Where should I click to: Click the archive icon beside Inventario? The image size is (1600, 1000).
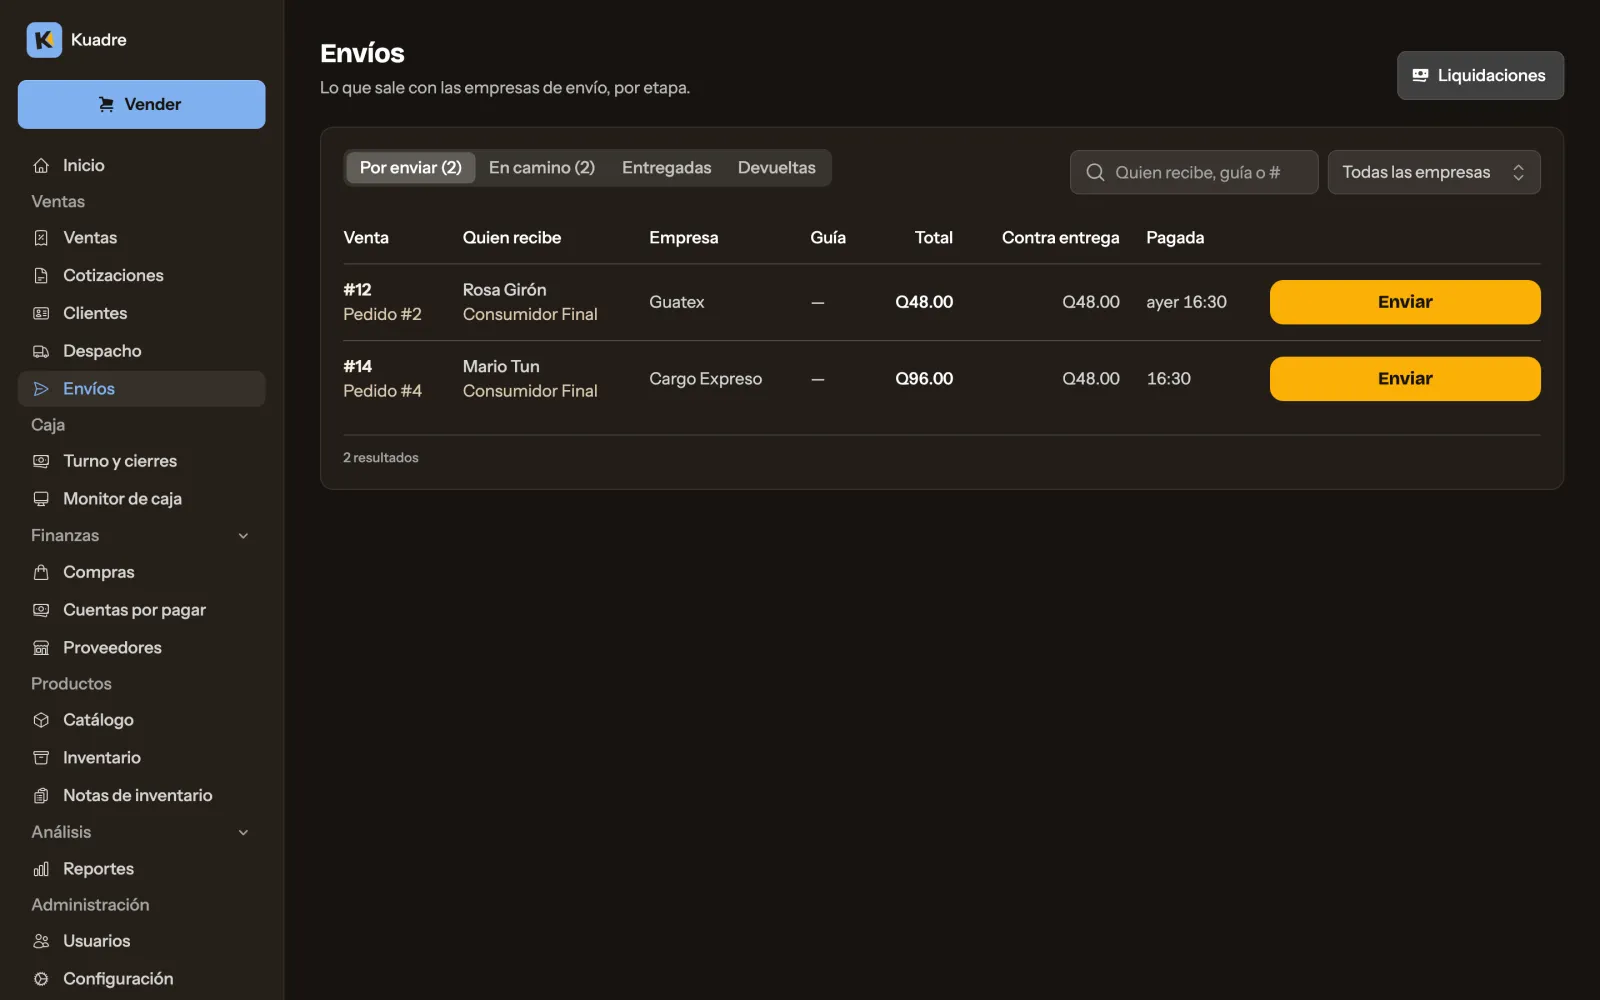(x=41, y=758)
